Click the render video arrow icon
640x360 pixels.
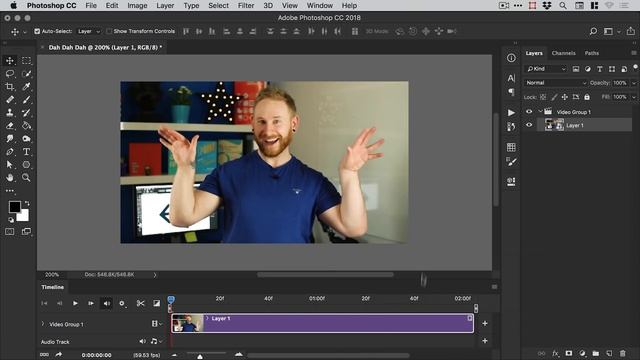(x=58, y=355)
